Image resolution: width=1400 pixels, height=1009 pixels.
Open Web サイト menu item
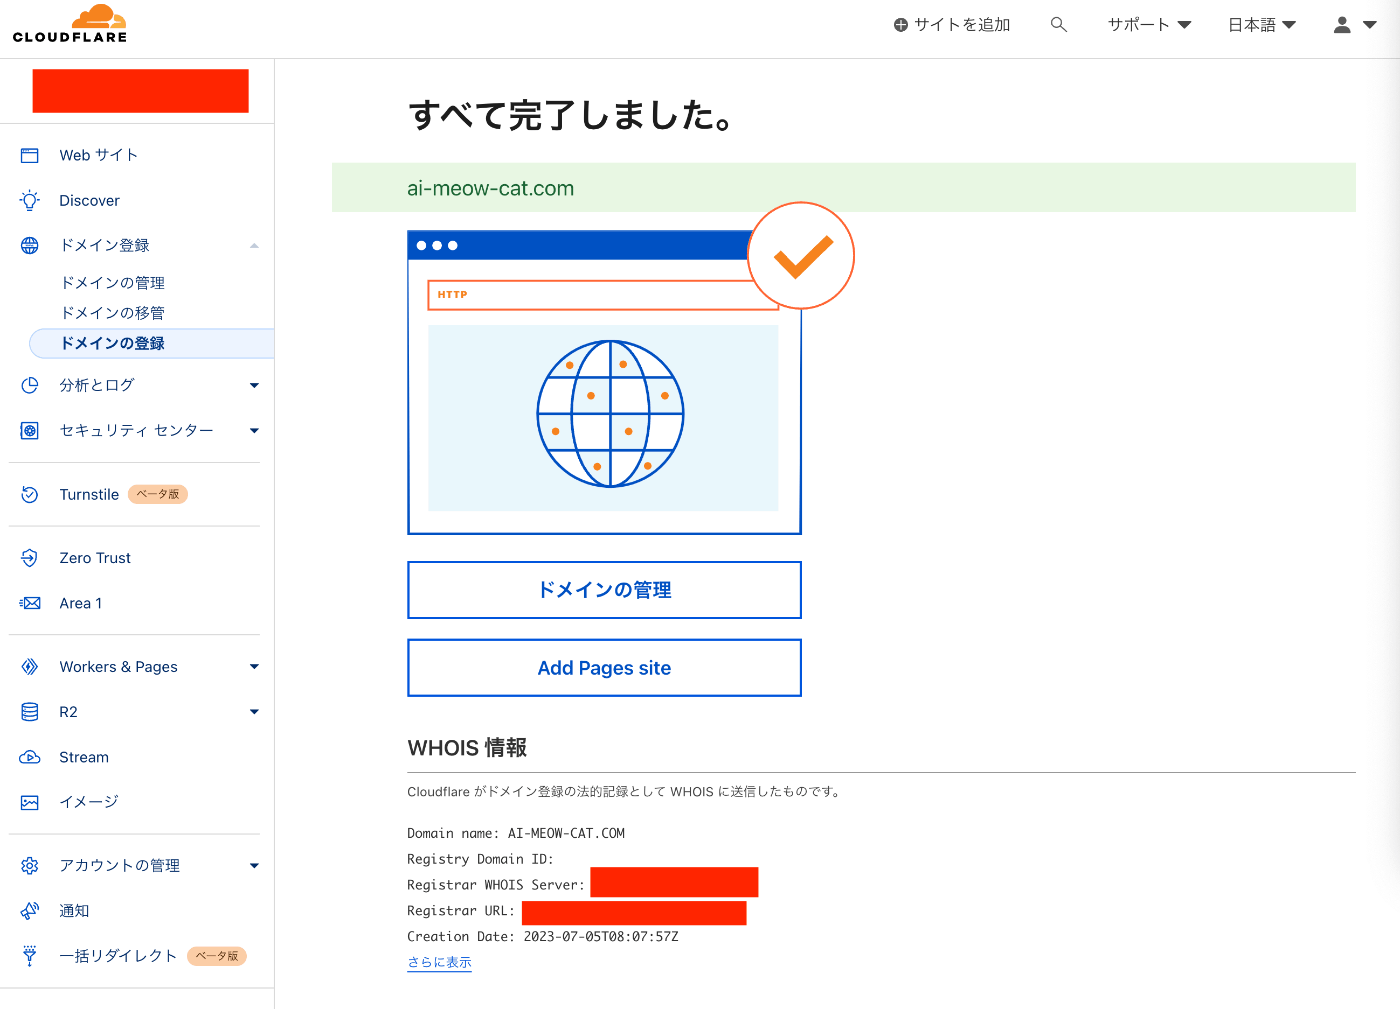tap(98, 155)
